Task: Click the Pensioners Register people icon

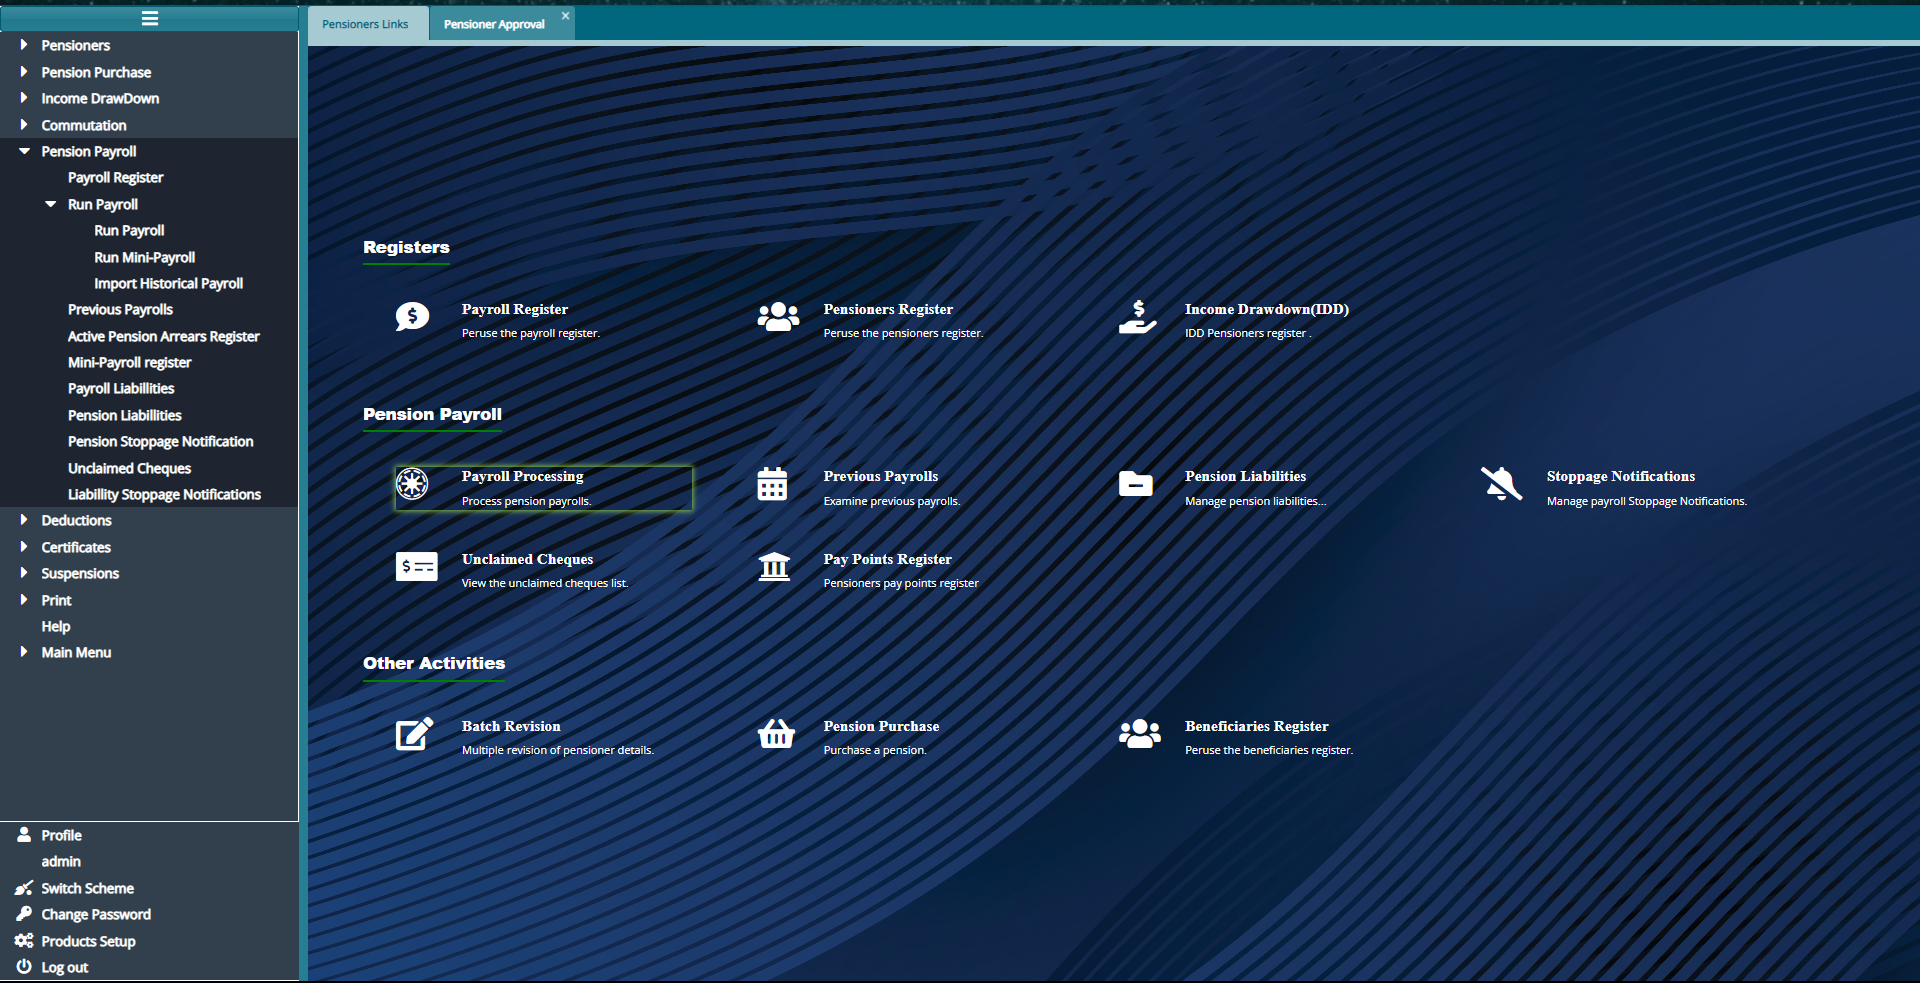Action: coord(777,316)
